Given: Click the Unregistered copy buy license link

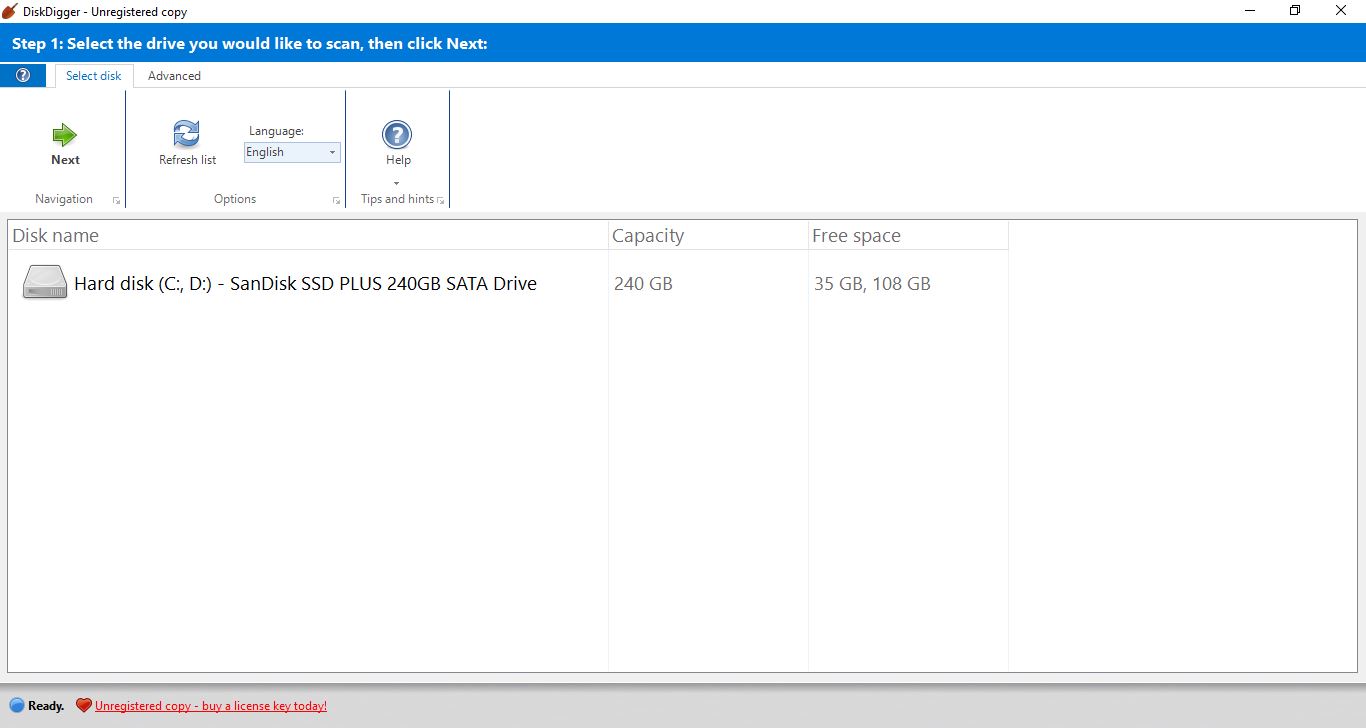Looking at the screenshot, I should point(211,706).
